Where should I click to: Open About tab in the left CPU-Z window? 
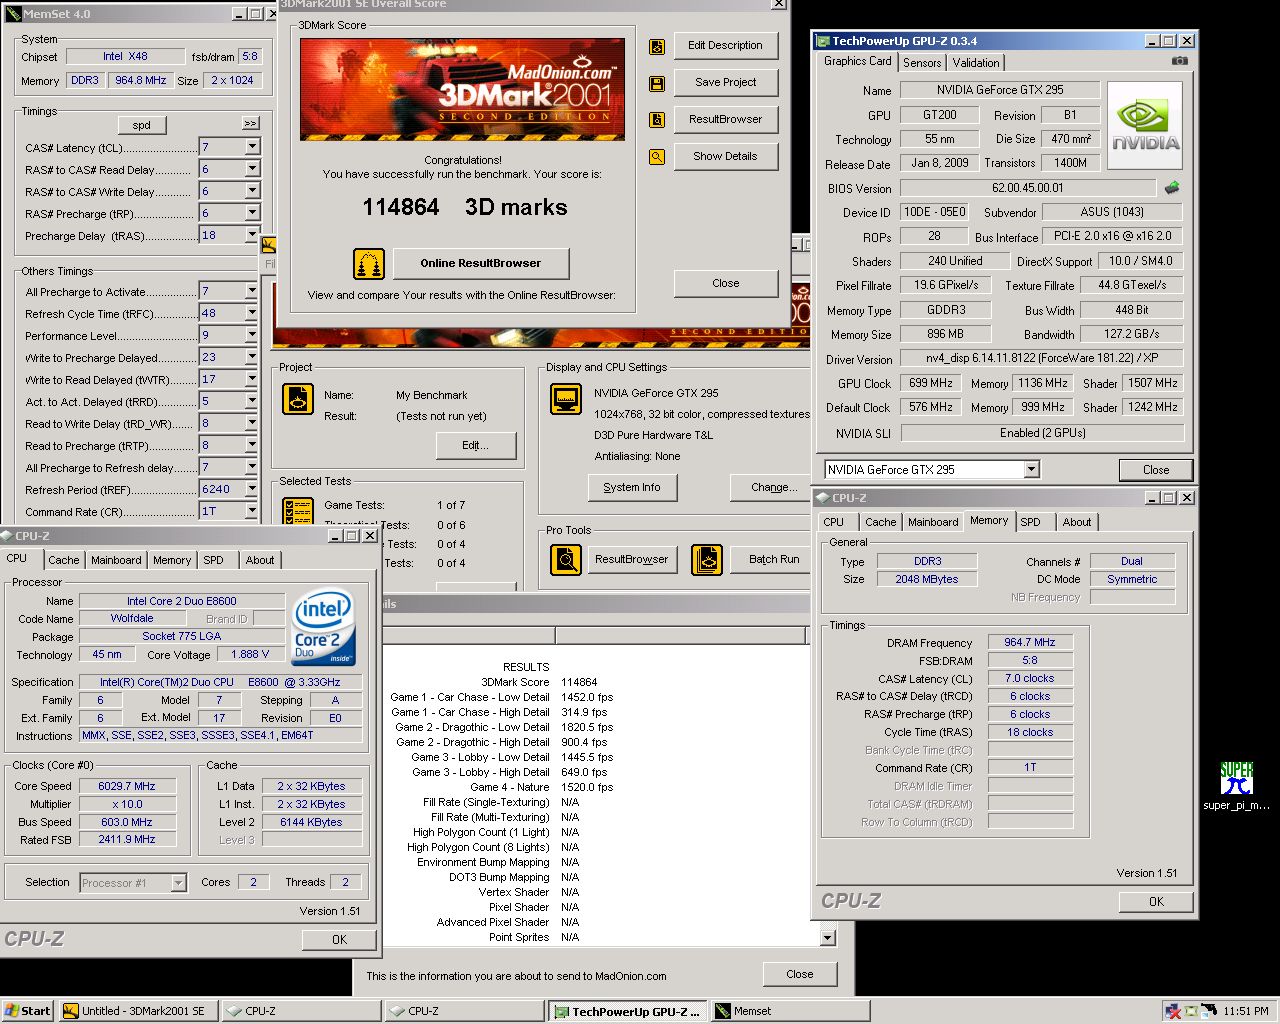(260, 560)
